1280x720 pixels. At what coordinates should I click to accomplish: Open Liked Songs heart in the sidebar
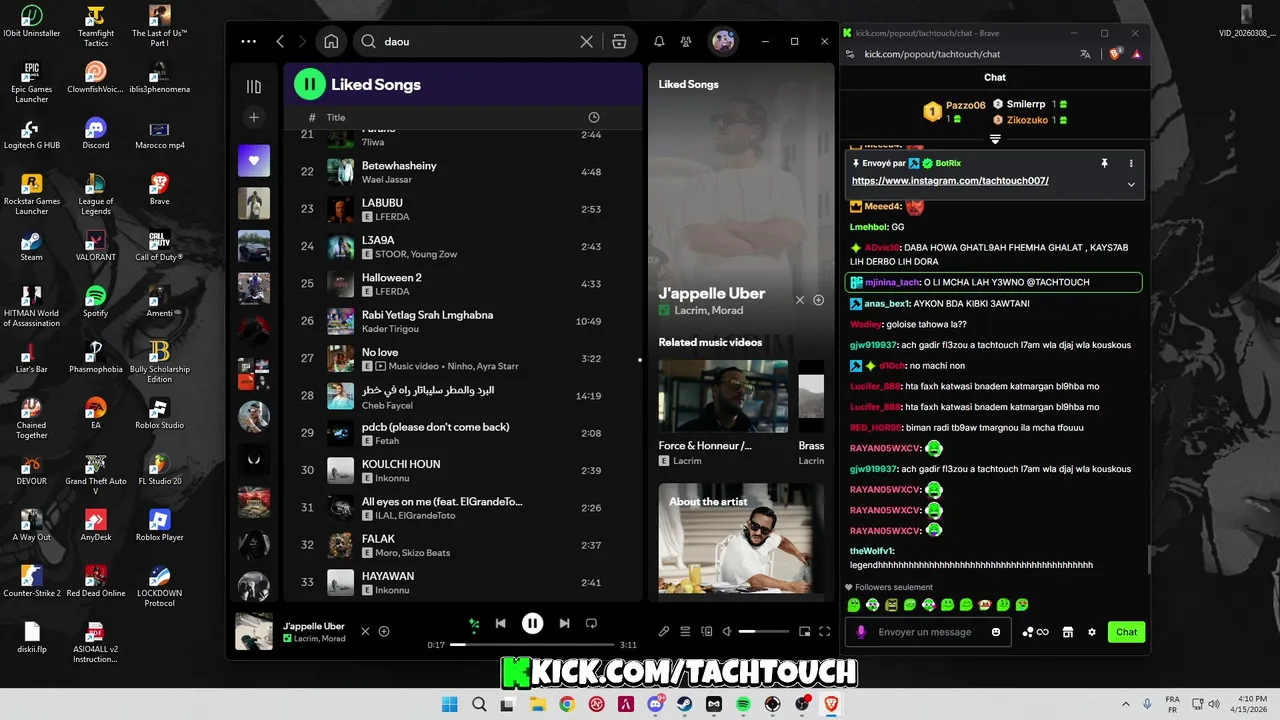click(254, 160)
